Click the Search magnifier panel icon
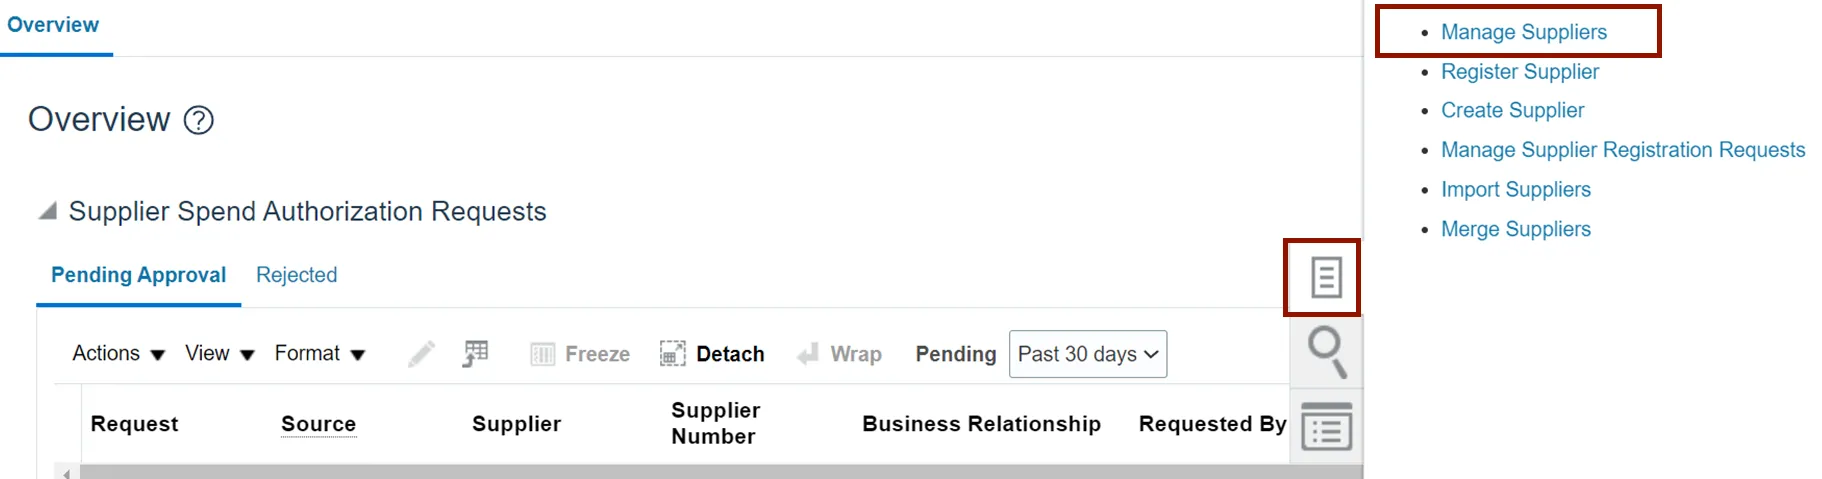Image resolution: width=1822 pixels, height=479 pixels. [1326, 352]
